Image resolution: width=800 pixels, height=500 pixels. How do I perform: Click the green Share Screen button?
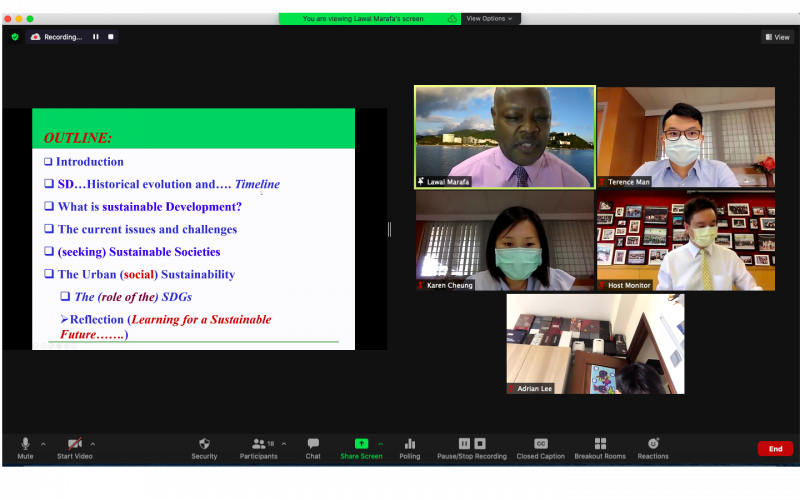(x=361, y=448)
